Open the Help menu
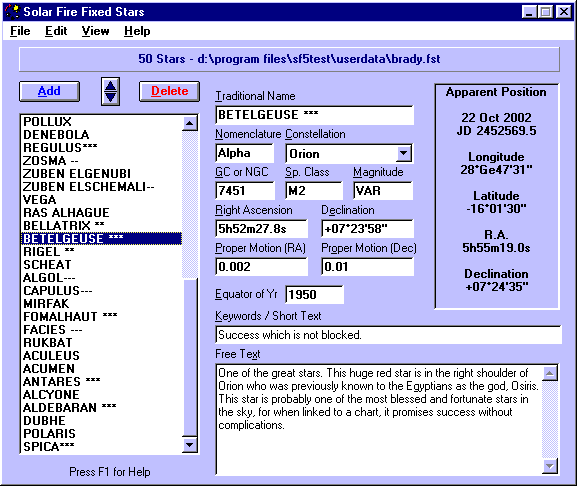The width and height of the screenshot is (577, 486). 137,31
